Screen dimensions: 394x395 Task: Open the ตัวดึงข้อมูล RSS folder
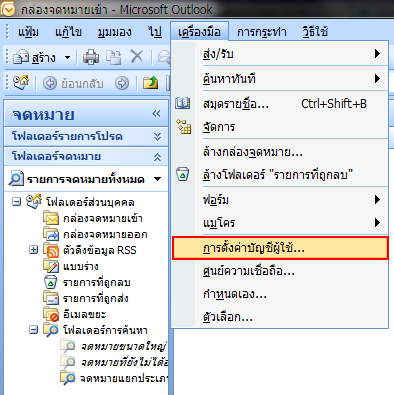99,250
